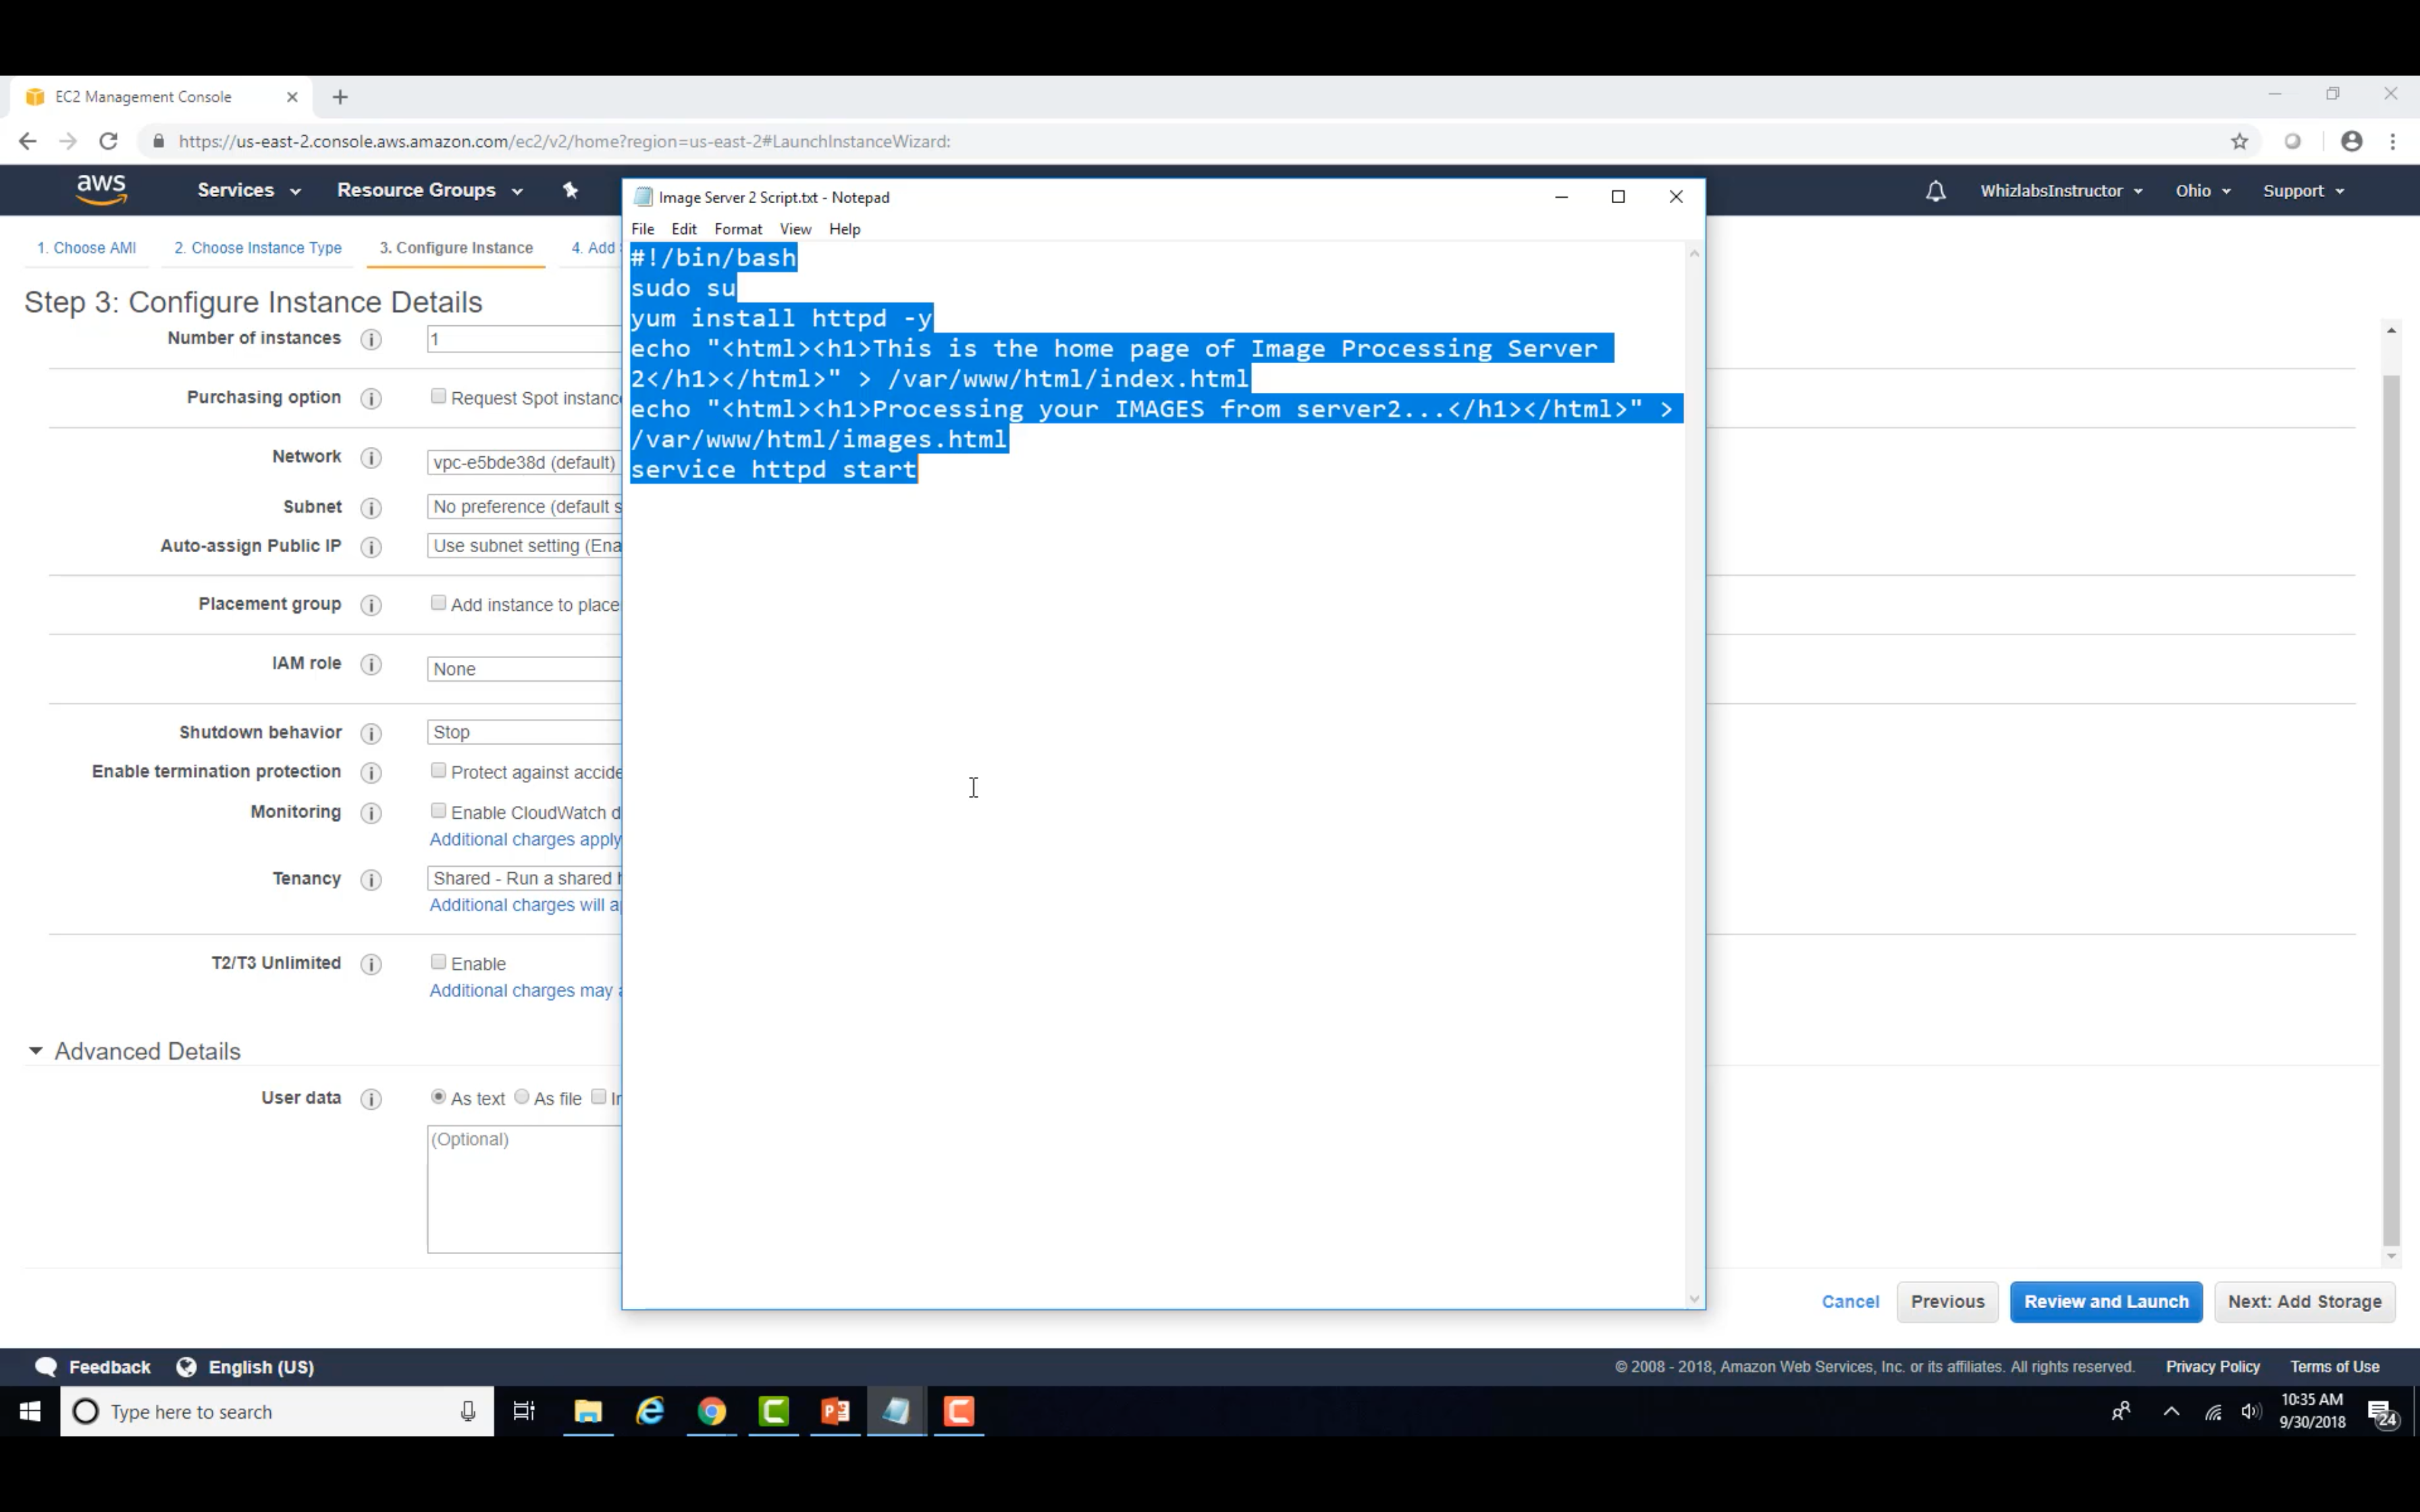Open Chrome from the Windows taskbar
The width and height of the screenshot is (2420, 1512).
(x=712, y=1411)
